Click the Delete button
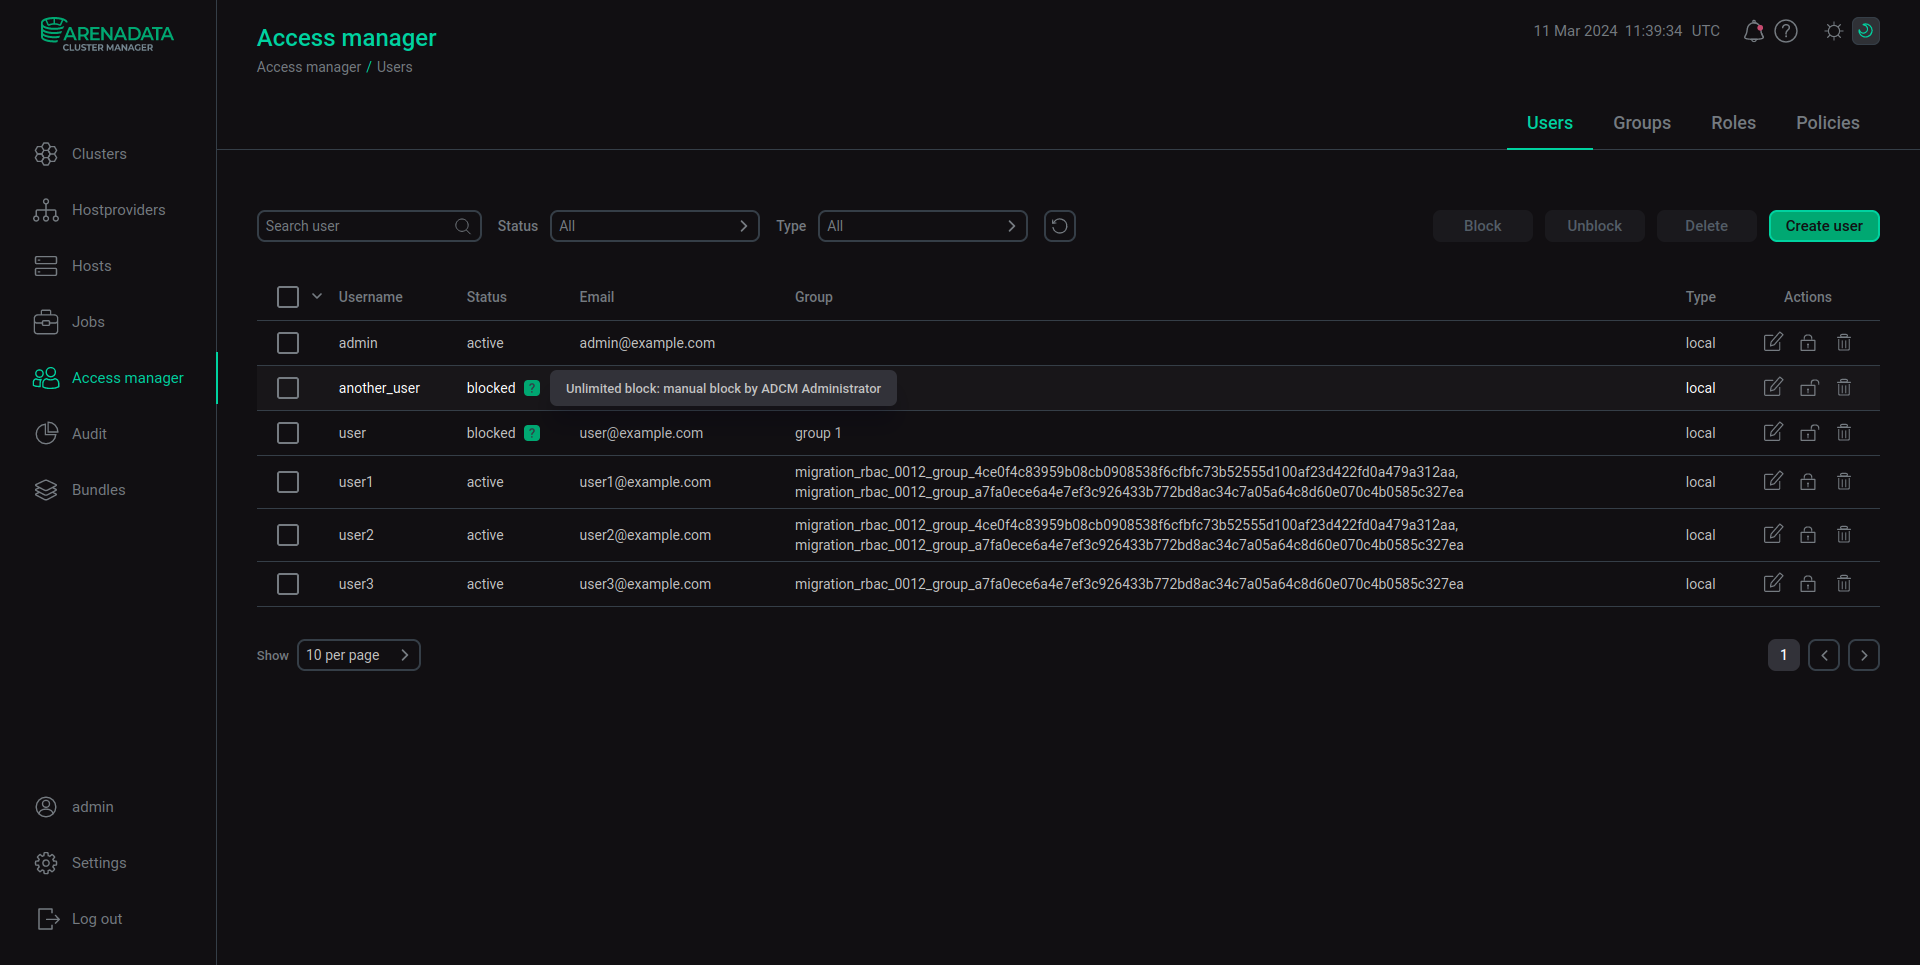Image resolution: width=1920 pixels, height=965 pixels. pyautogui.click(x=1706, y=226)
